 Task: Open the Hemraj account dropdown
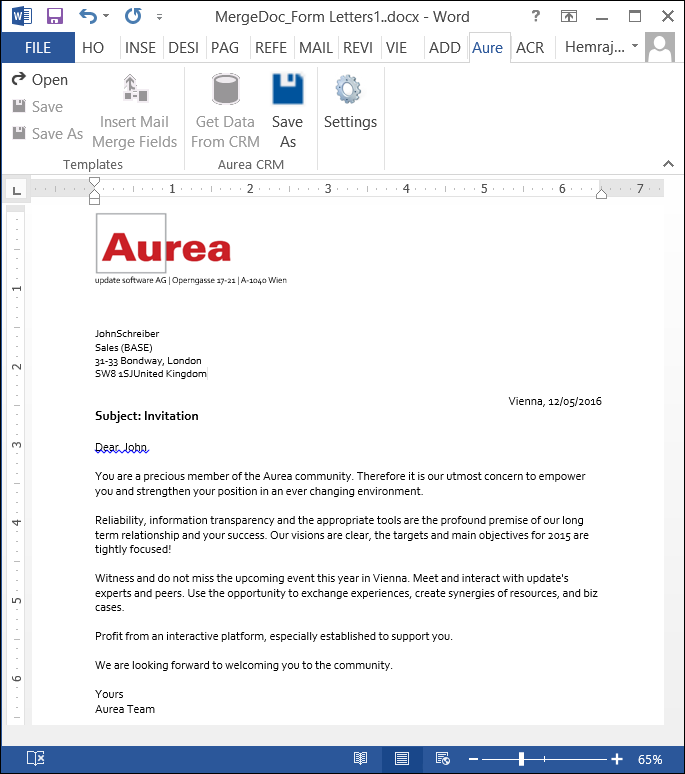pyautogui.click(x=602, y=47)
